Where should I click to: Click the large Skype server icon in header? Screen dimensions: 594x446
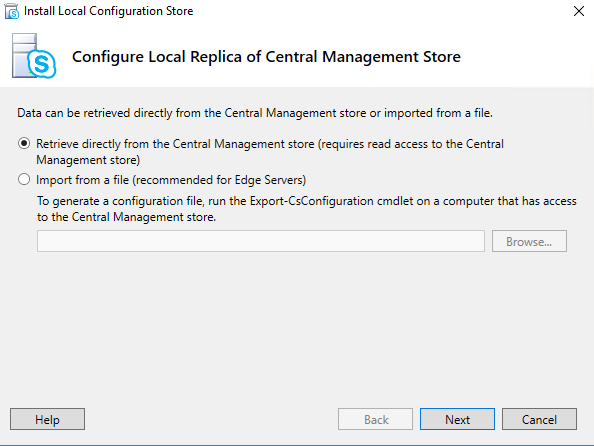(x=34, y=56)
